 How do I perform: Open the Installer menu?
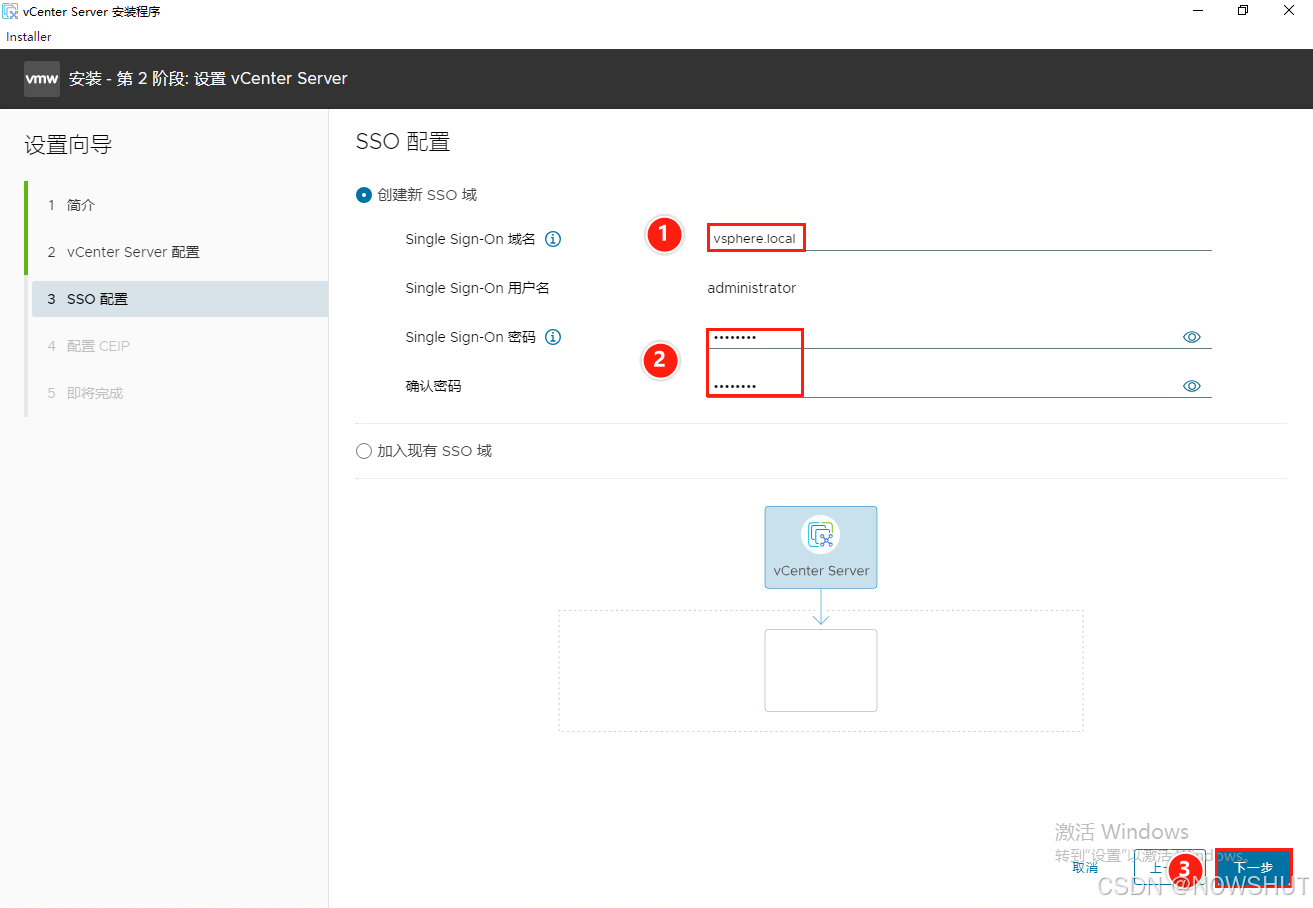[x=29, y=37]
